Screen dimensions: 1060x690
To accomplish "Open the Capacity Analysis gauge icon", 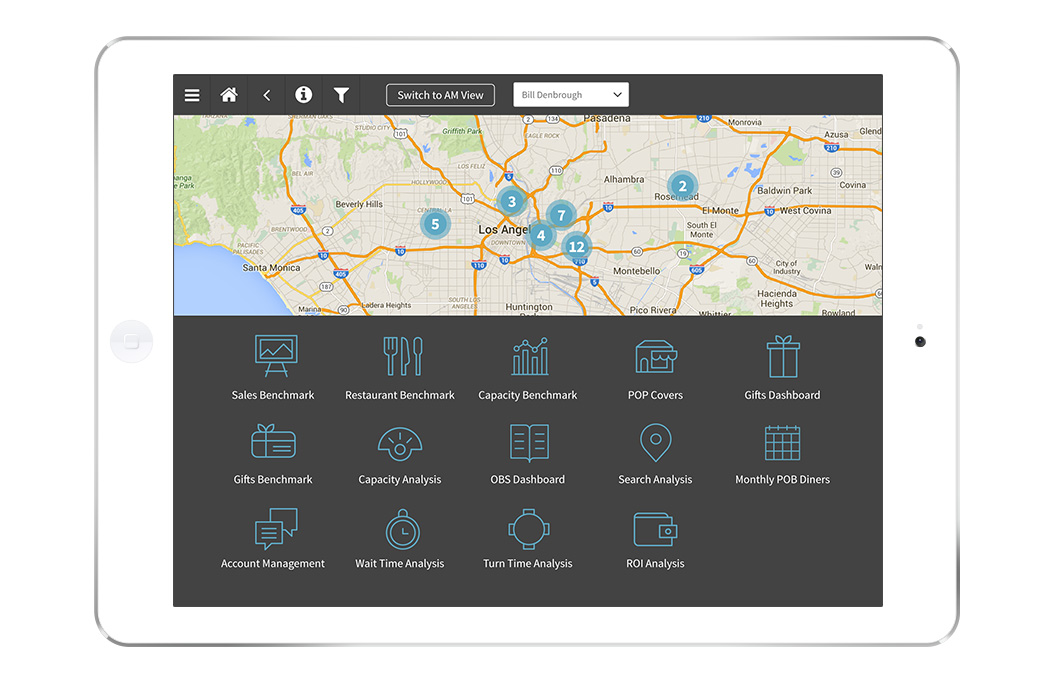I will [400, 443].
